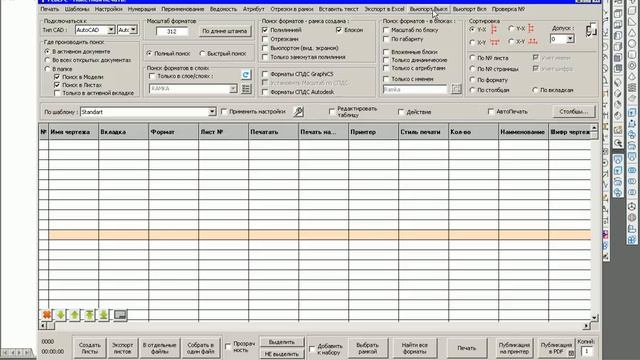
Task: Click the large Печать button at bottom
Action: click(467, 348)
